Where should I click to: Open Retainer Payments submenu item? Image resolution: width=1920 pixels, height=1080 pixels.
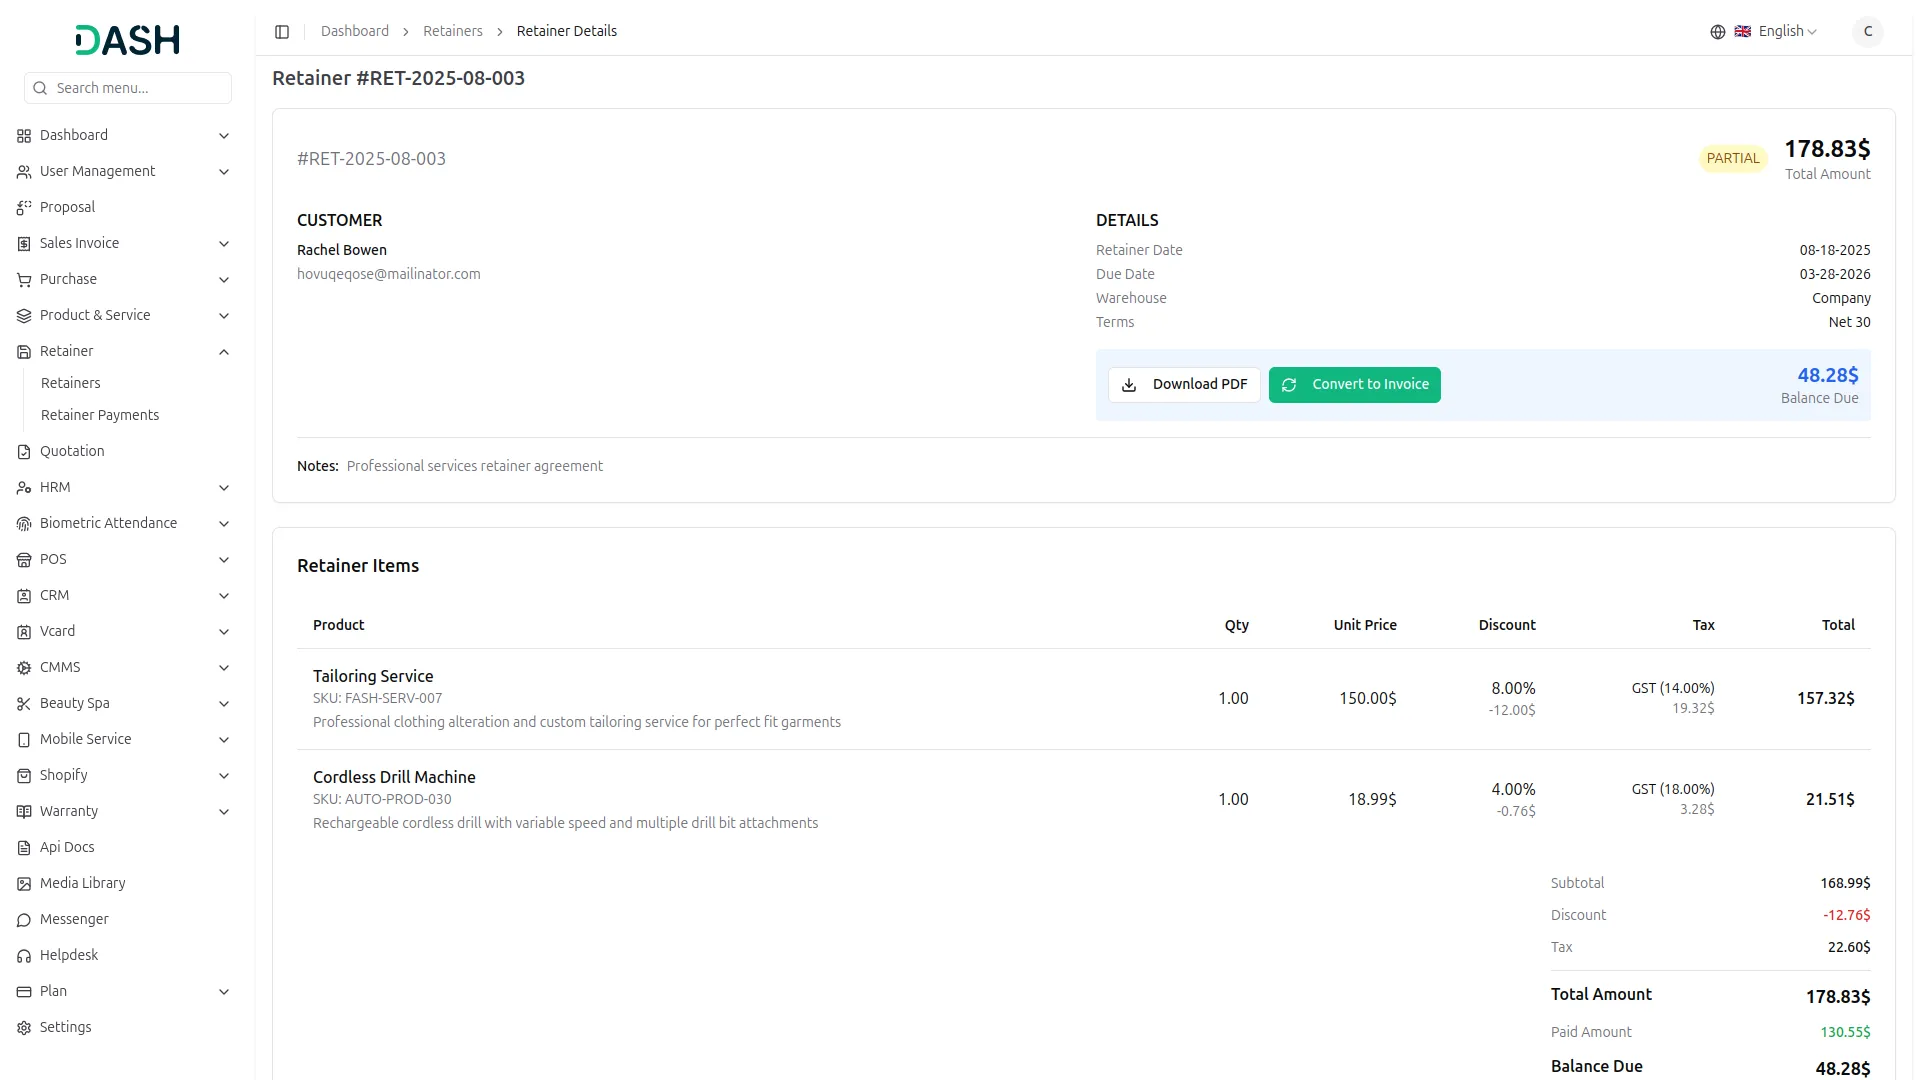click(100, 415)
